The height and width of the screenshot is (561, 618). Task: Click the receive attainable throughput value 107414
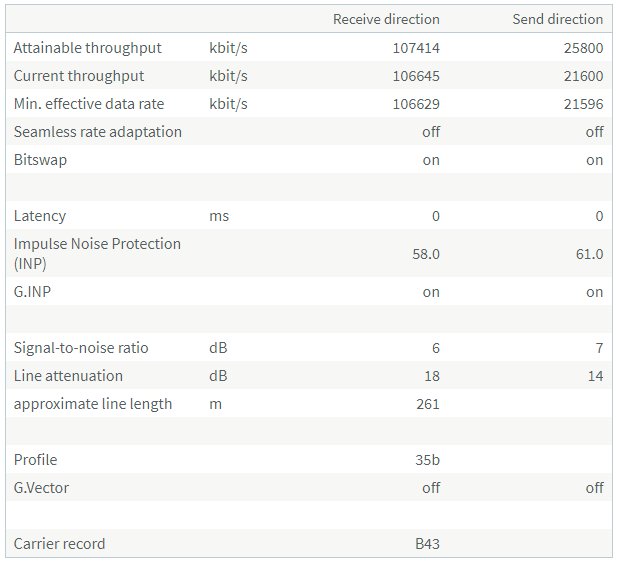(416, 48)
